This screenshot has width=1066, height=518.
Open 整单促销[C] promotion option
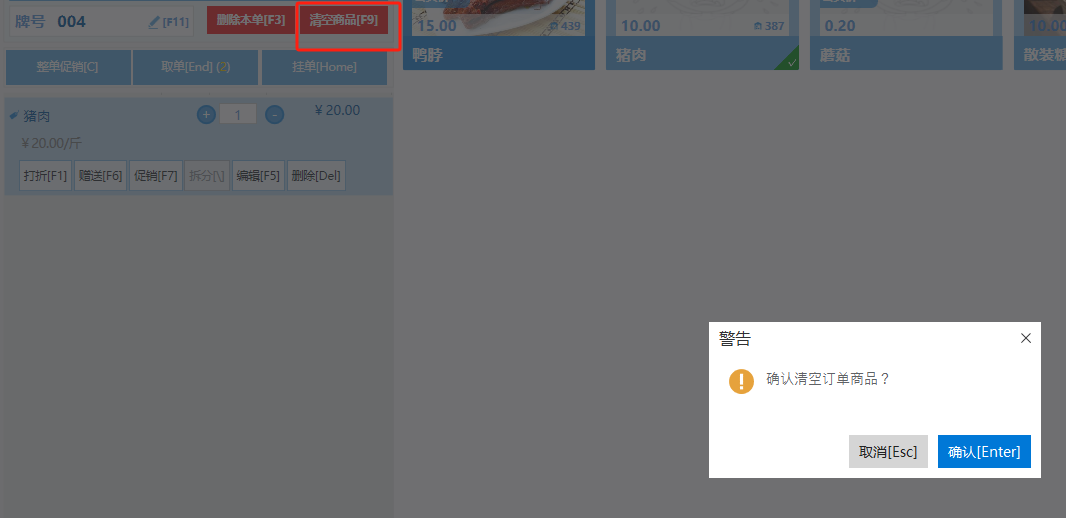(68, 67)
